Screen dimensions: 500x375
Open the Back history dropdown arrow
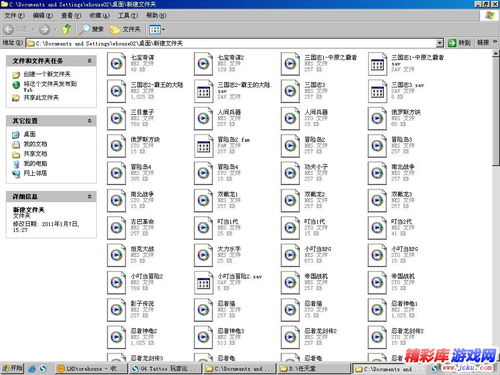coord(33,30)
